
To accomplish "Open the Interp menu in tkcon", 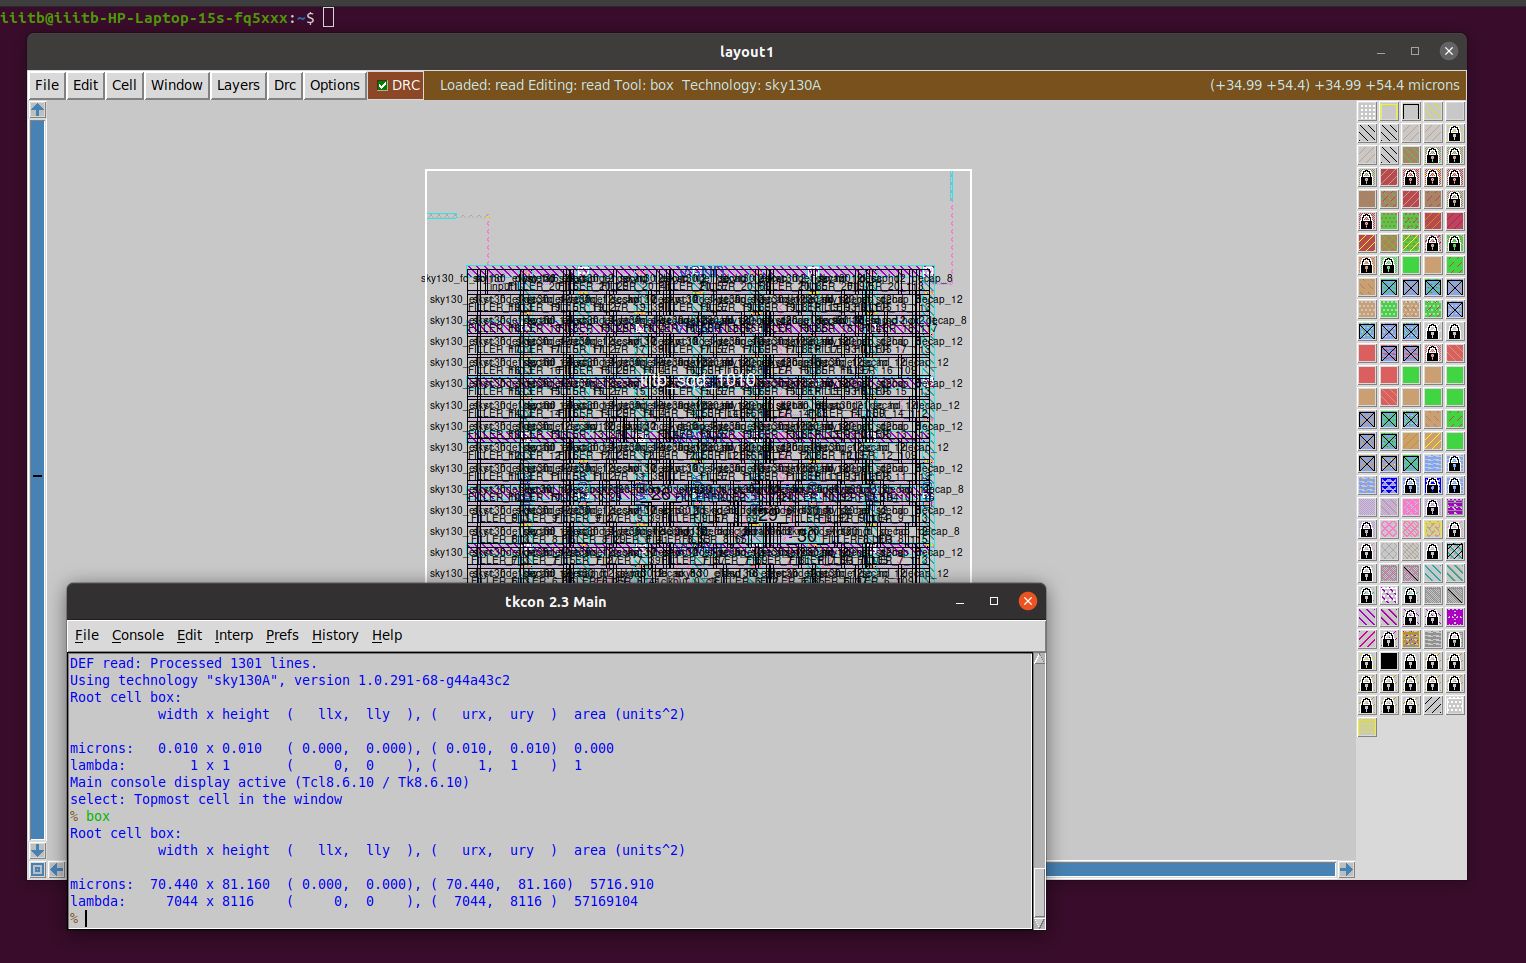I will (234, 635).
